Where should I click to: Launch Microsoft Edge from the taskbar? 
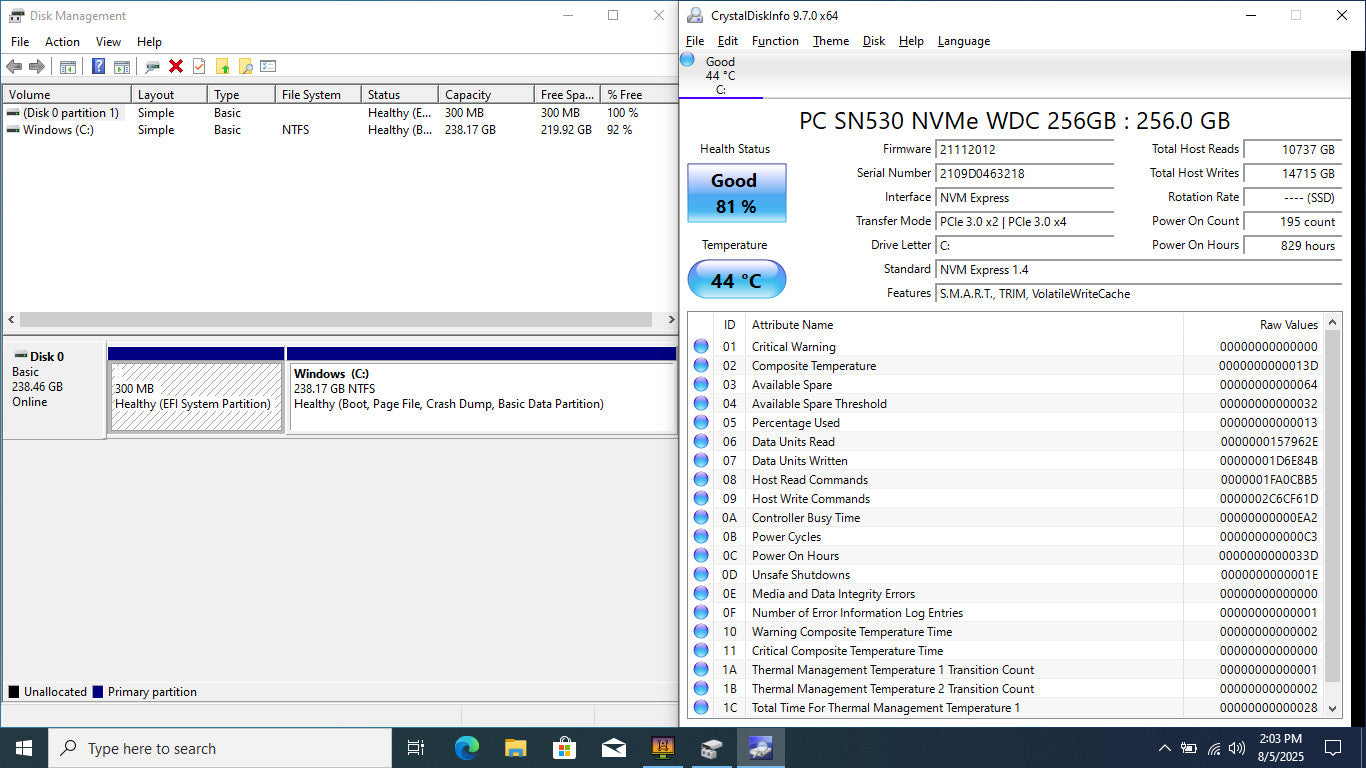pos(467,748)
